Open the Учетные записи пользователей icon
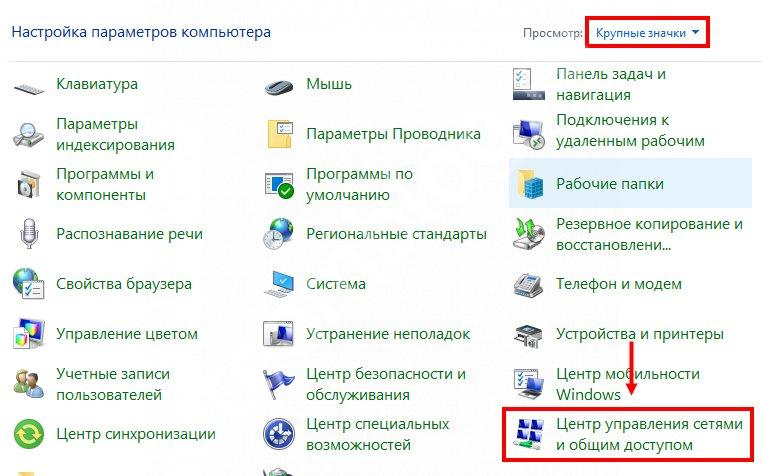This screenshot has width=762, height=476. point(29,384)
